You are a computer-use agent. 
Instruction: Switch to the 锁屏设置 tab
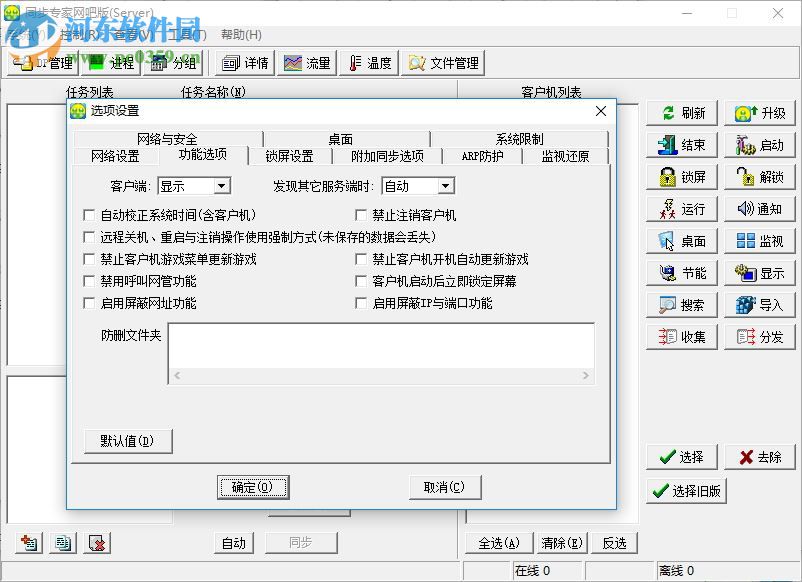[284, 156]
